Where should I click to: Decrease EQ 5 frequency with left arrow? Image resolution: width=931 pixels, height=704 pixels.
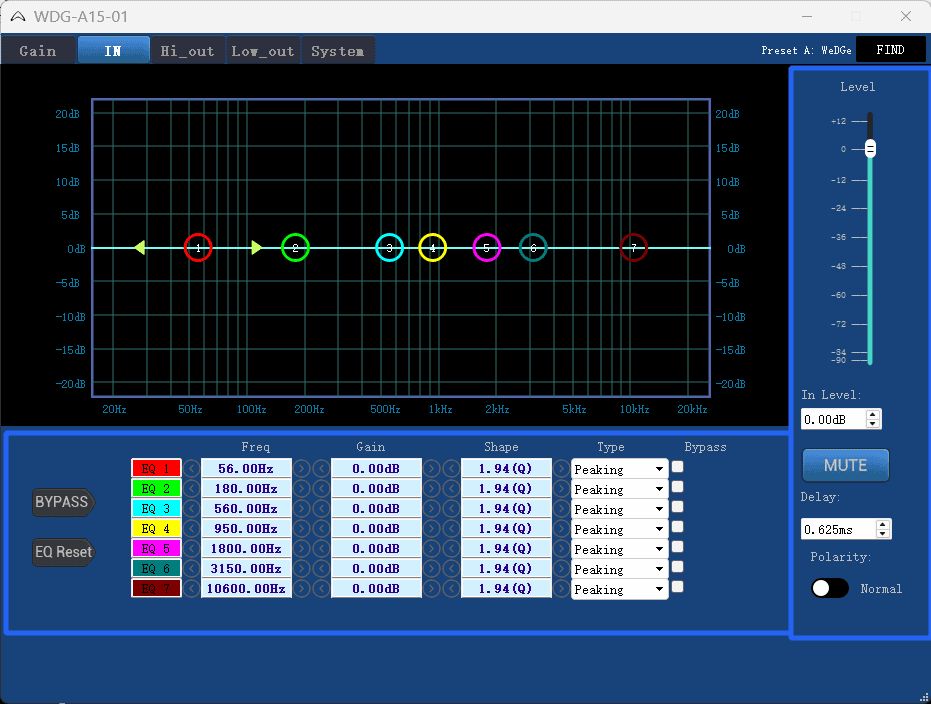(191, 549)
